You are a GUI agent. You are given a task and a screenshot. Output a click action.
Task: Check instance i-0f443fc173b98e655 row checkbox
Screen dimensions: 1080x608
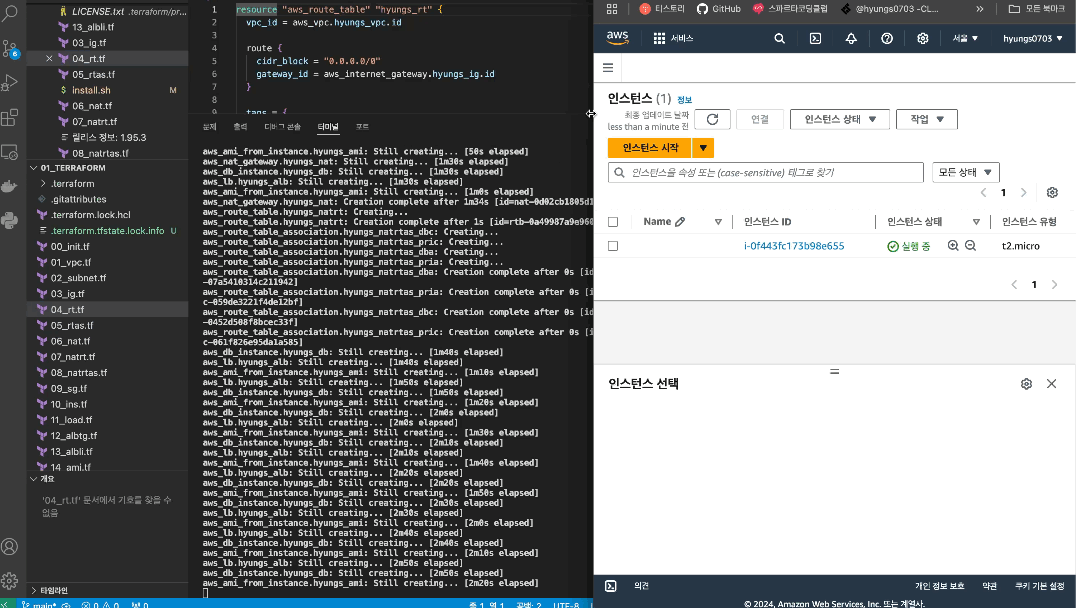click(613, 246)
